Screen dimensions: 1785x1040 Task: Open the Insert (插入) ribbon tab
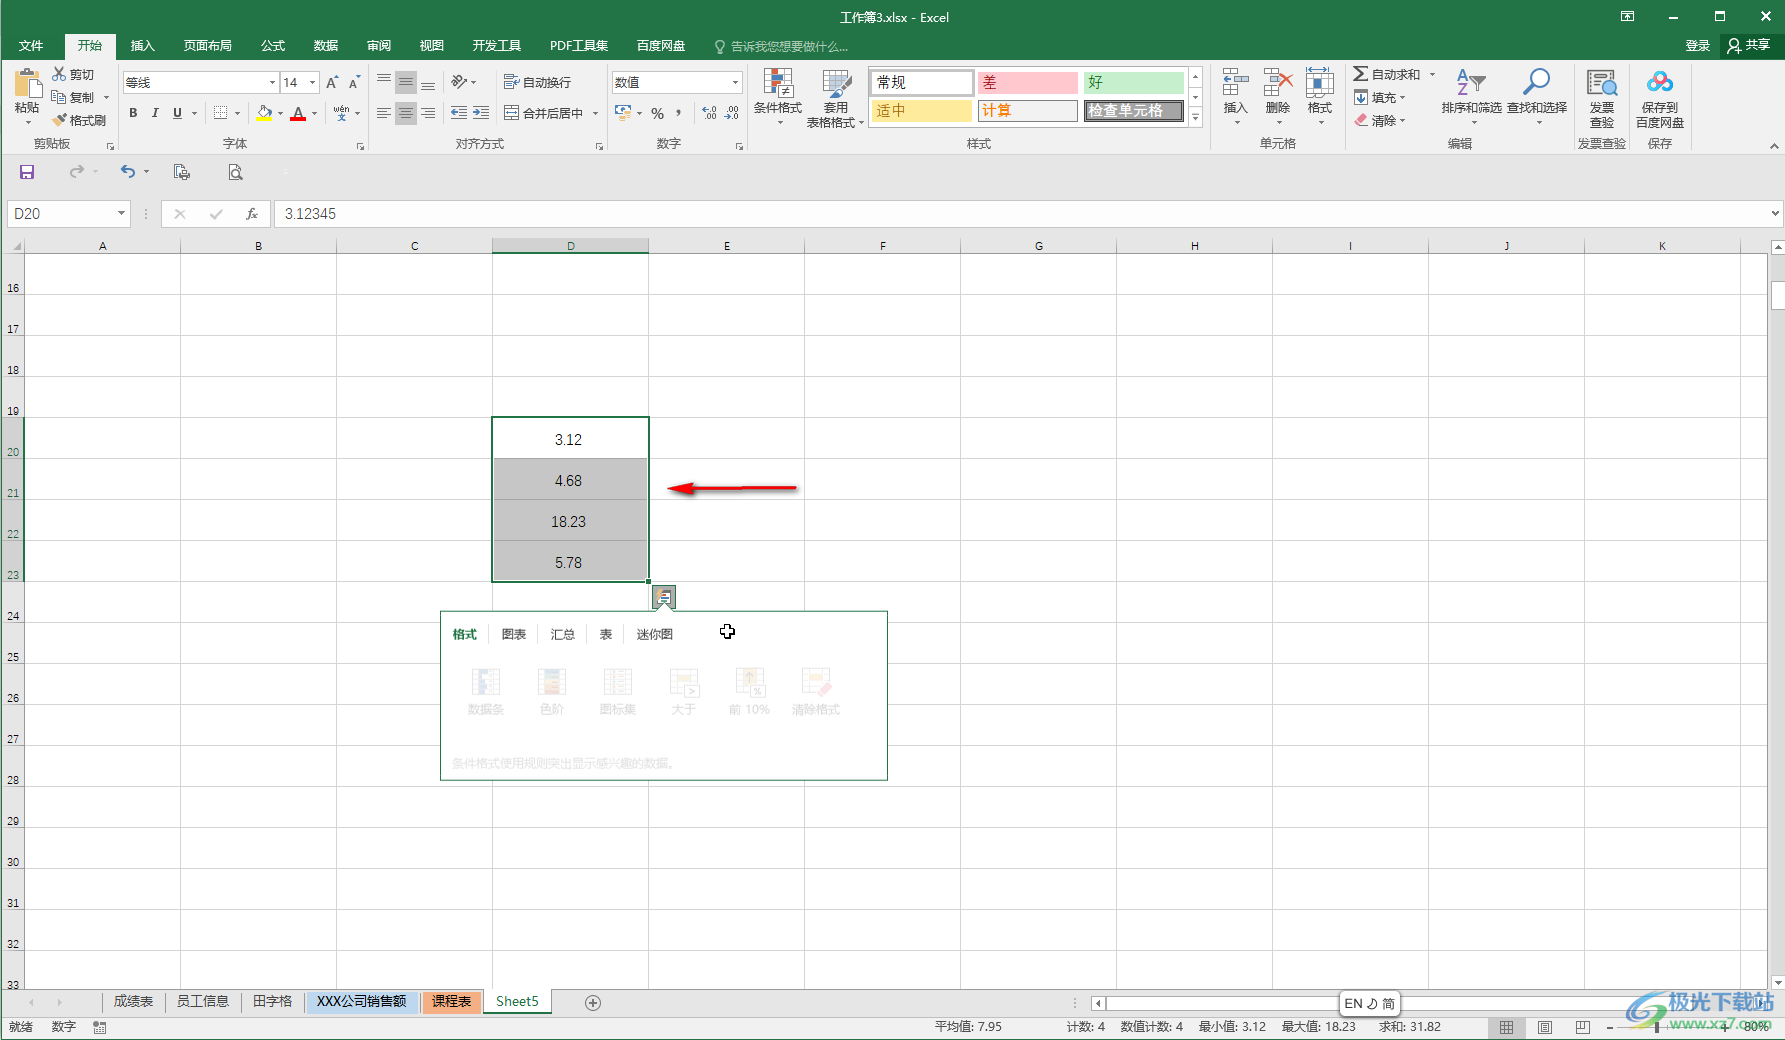coord(143,45)
